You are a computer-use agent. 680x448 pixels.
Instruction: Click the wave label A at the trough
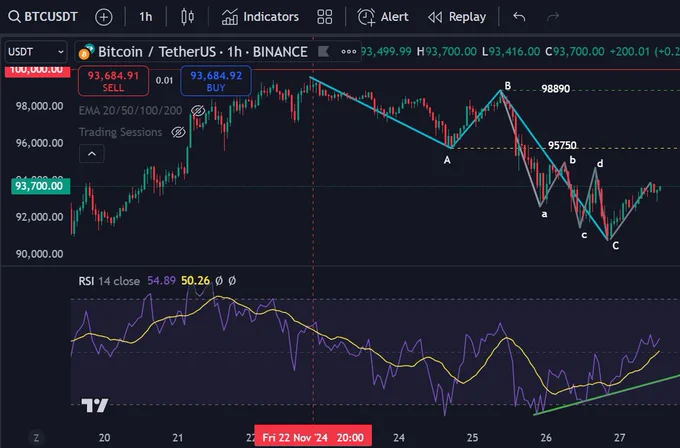coord(447,160)
